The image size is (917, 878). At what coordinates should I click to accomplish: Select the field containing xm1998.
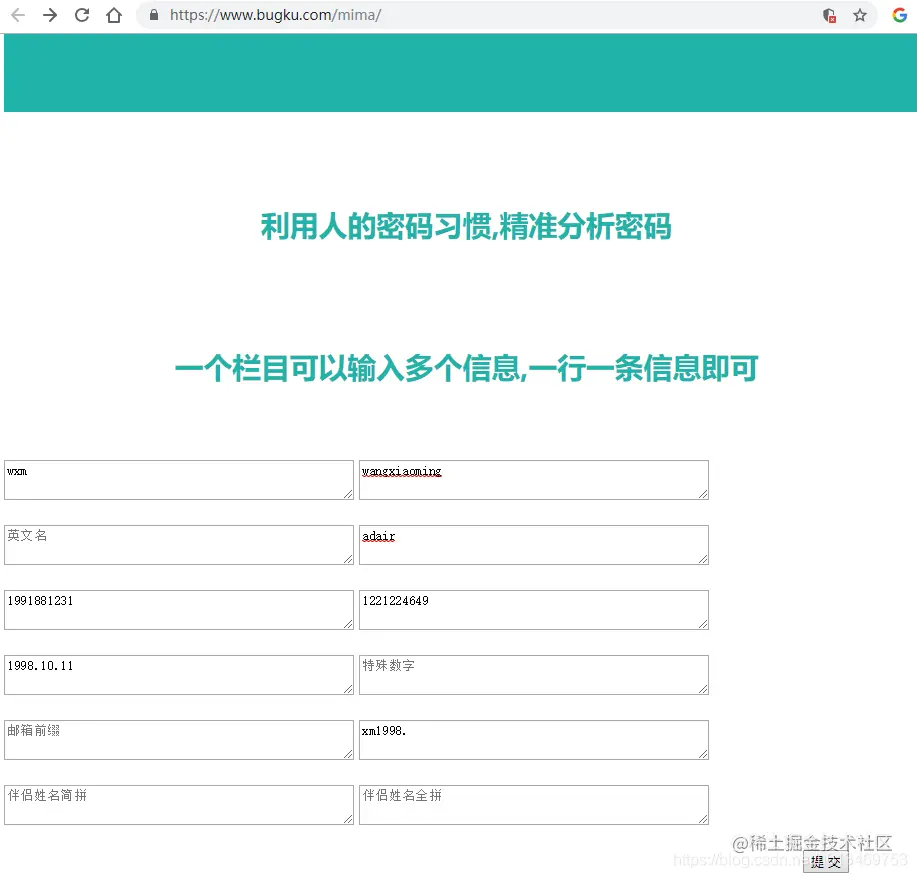click(x=534, y=739)
